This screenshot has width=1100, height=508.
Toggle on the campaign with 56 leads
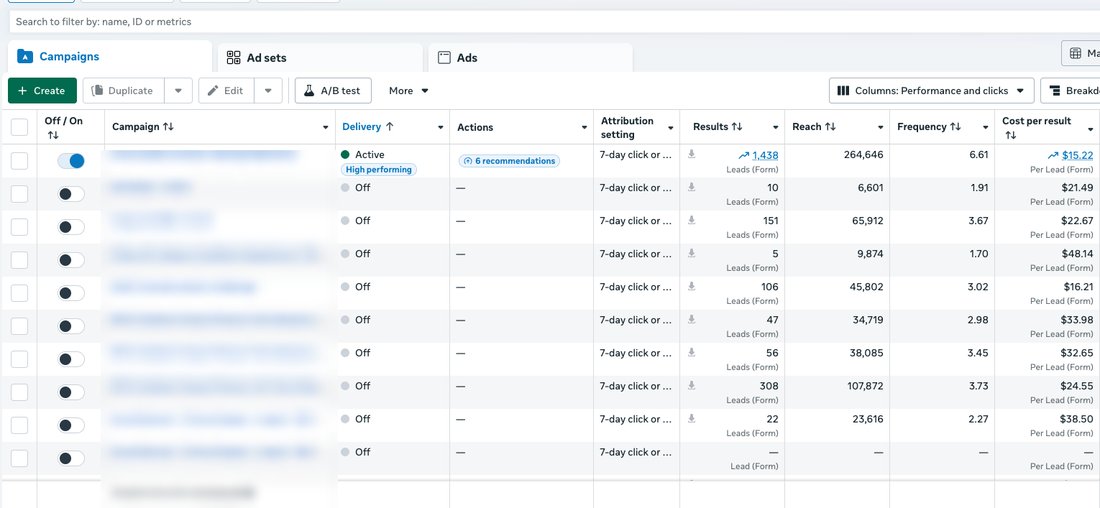(x=71, y=359)
